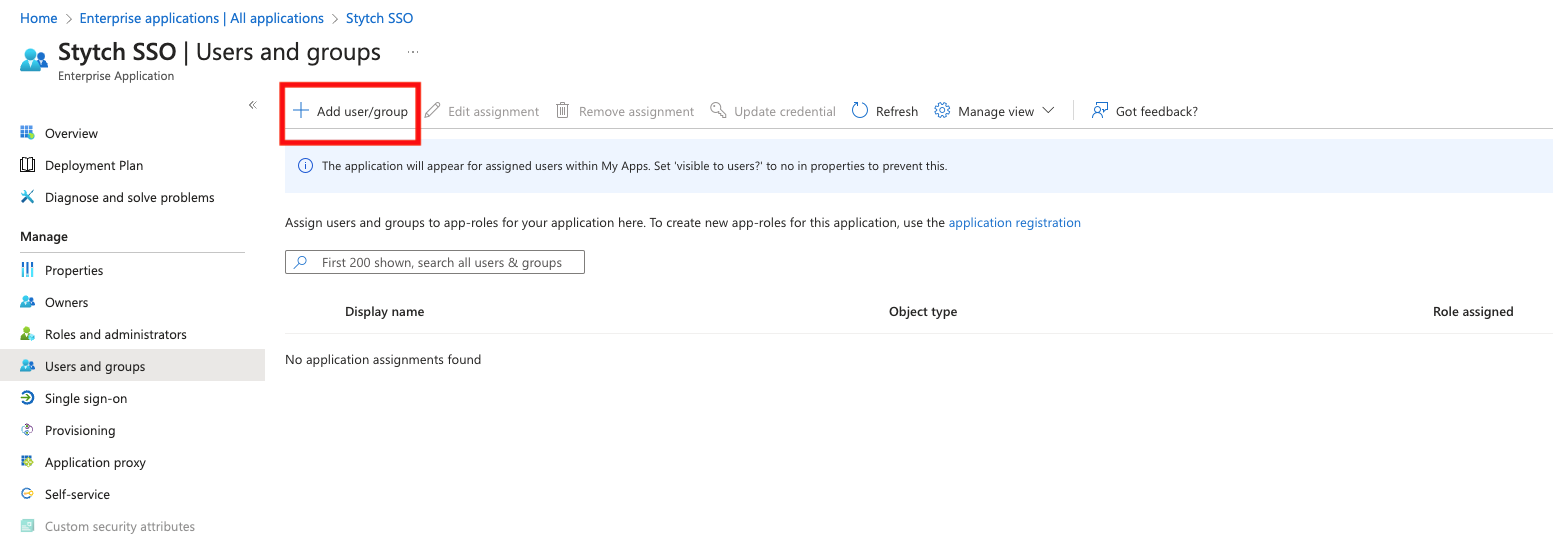Expand the Manage view dropdown arrow
Viewport: 1553px width, 544px height.
click(1048, 111)
